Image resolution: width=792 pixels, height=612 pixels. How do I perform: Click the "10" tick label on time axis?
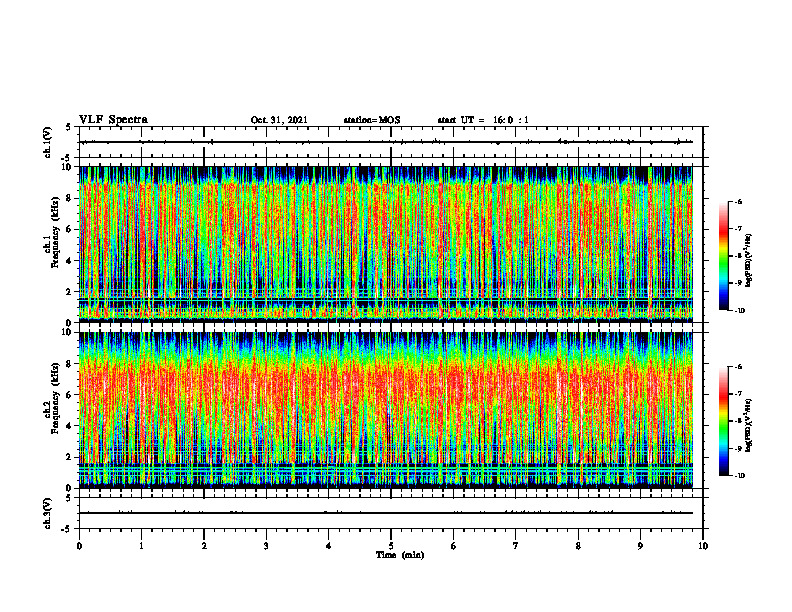(703, 546)
